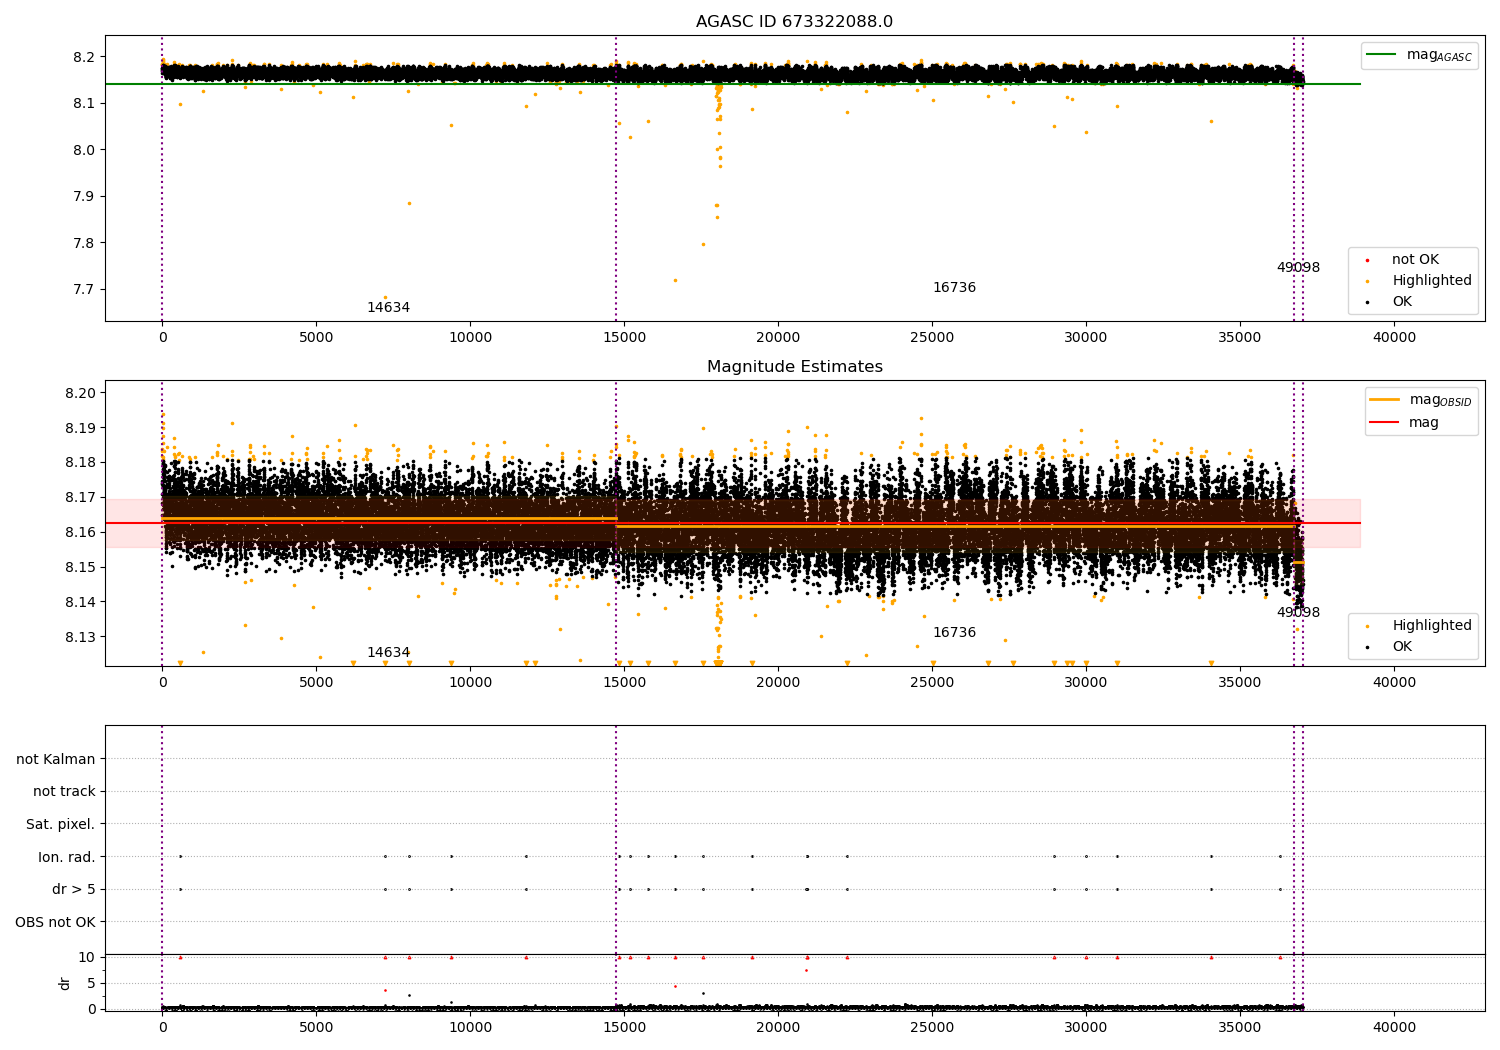1500x1050 pixels.
Task: Click y-tick '7.7' on top plot
Action: pyautogui.click(x=84, y=290)
